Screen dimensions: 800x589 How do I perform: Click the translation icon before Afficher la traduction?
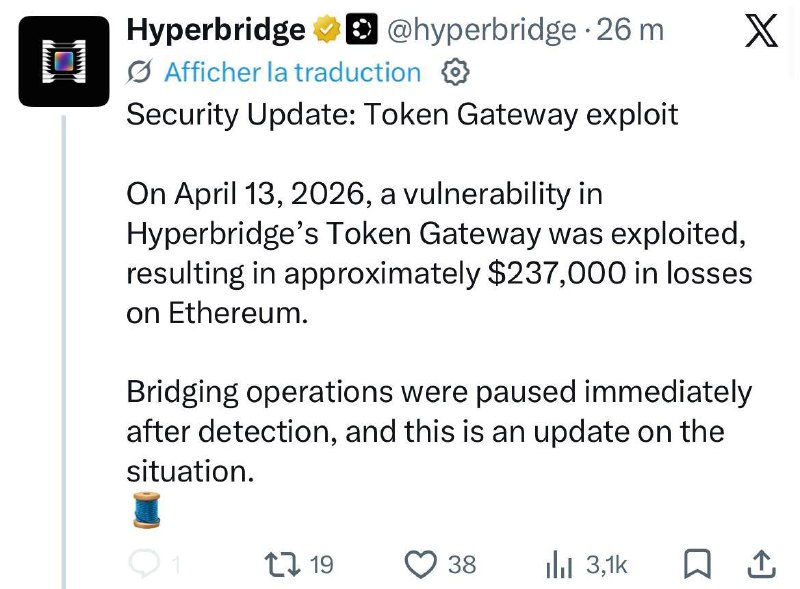(141, 72)
